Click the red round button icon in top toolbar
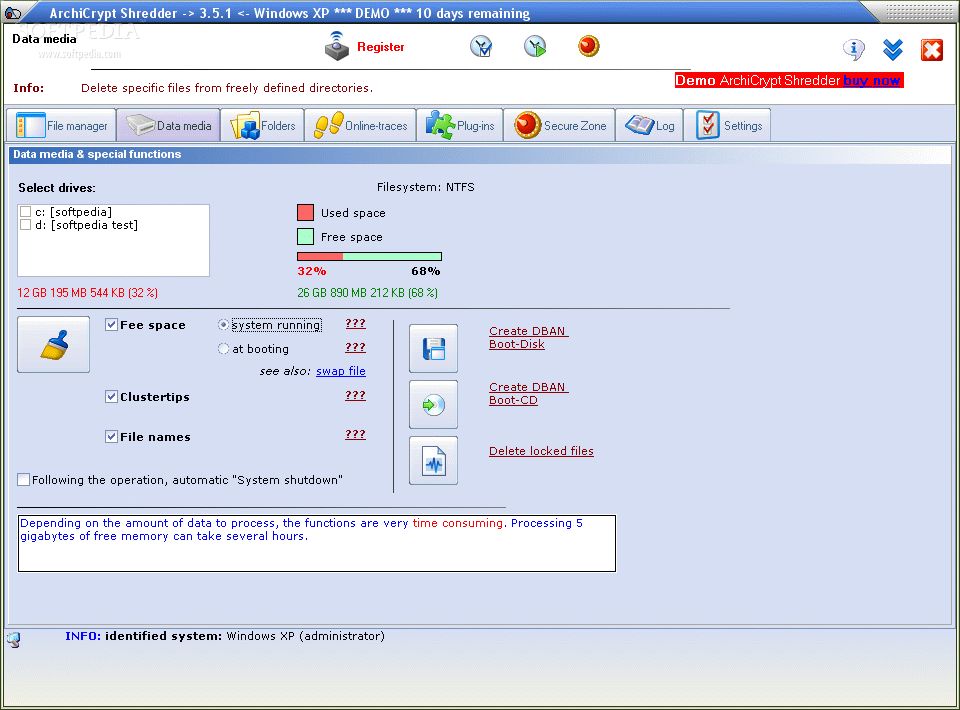 tap(589, 46)
